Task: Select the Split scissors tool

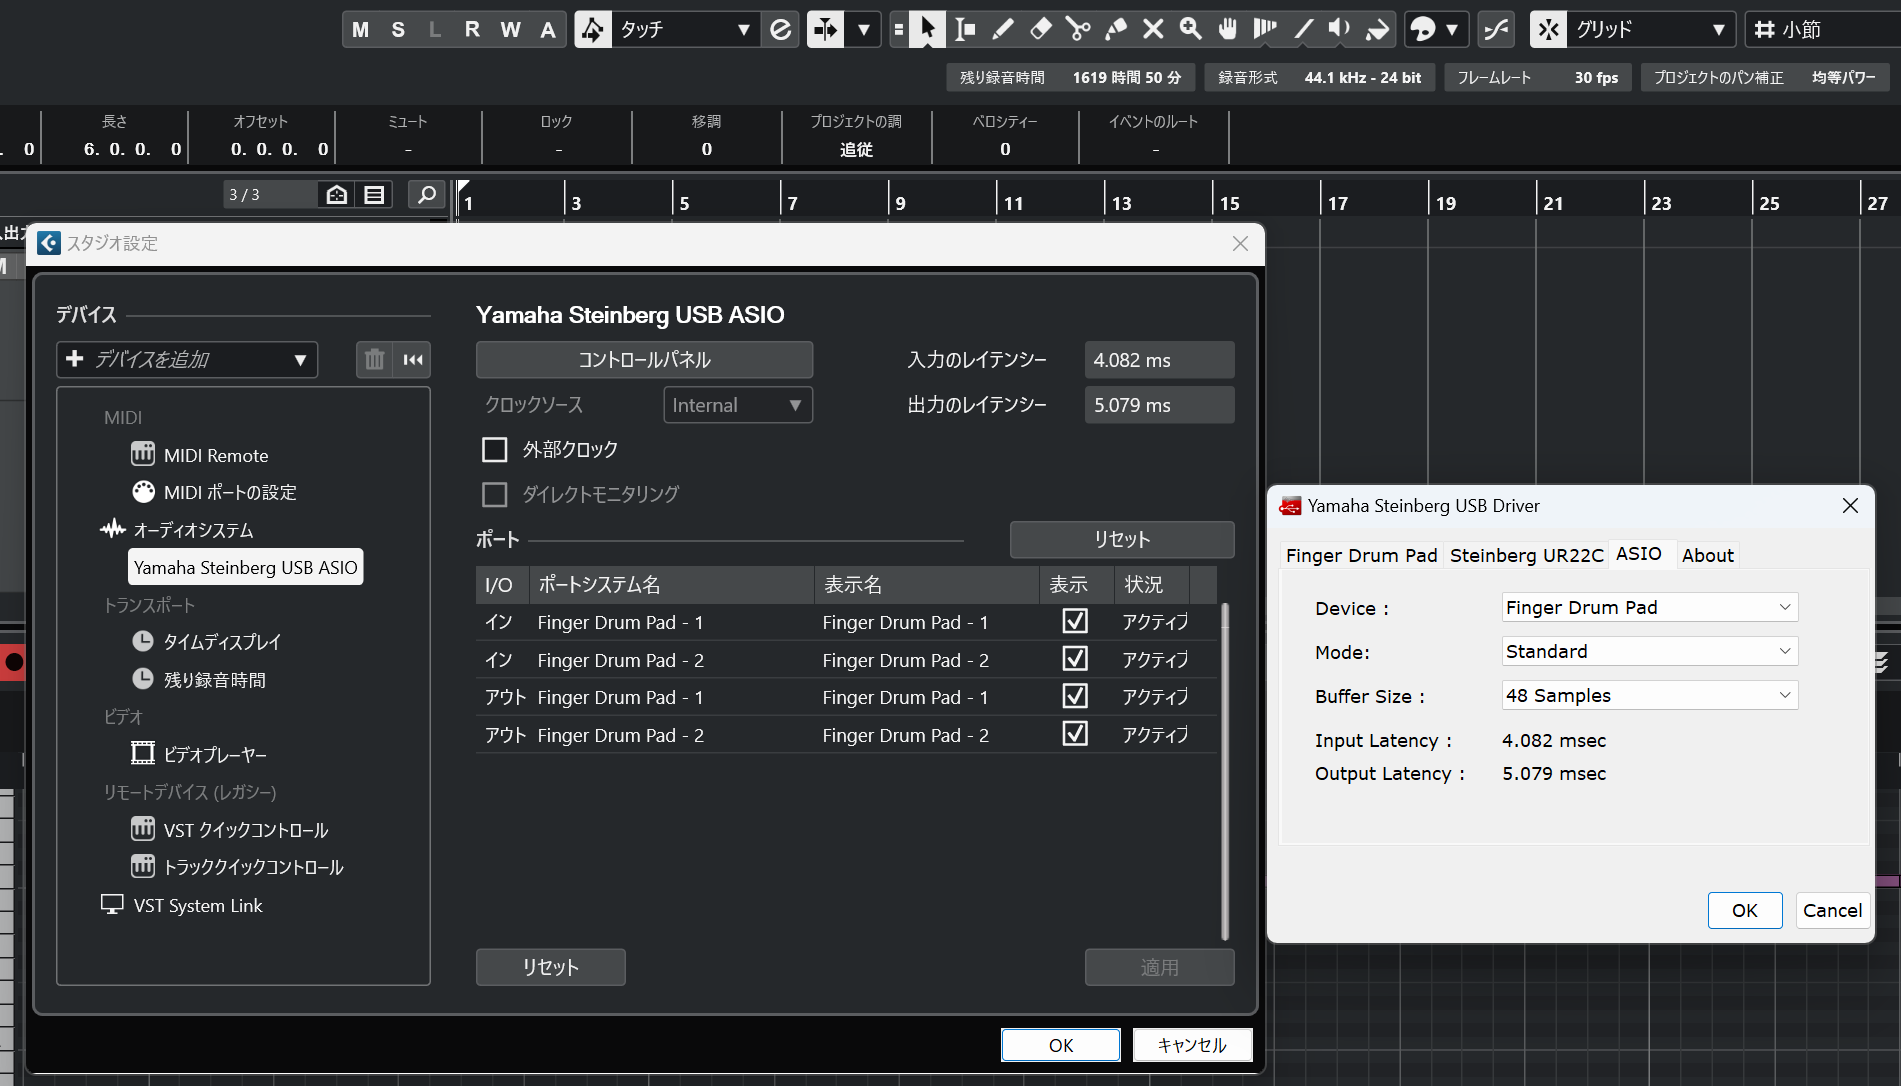Action: pyautogui.click(x=1078, y=29)
